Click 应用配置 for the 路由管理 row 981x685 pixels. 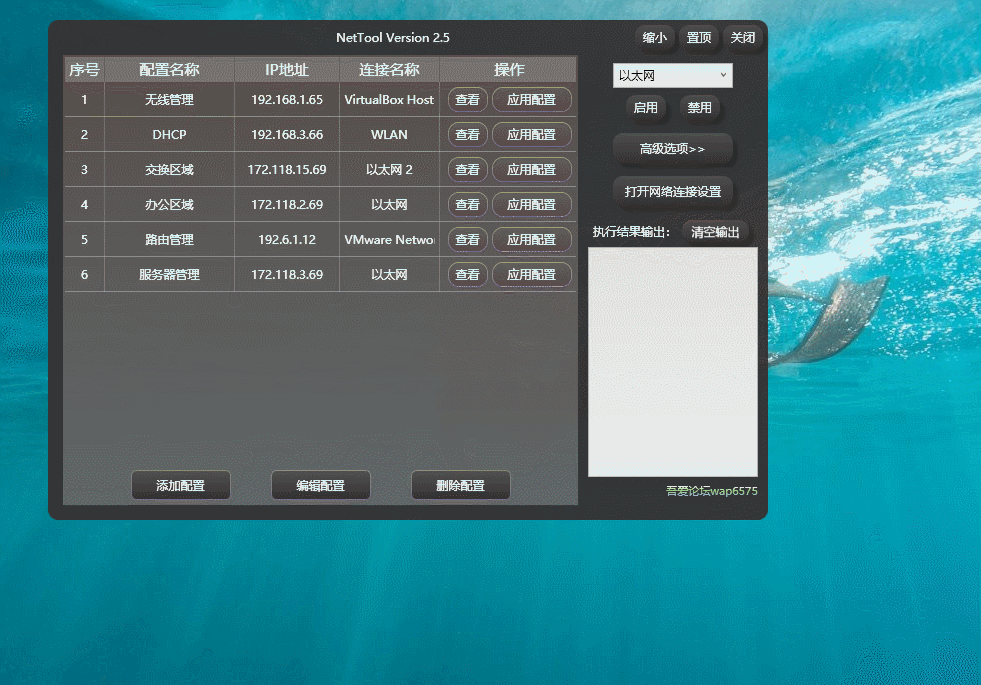pyautogui.click(x=531, y=240)
